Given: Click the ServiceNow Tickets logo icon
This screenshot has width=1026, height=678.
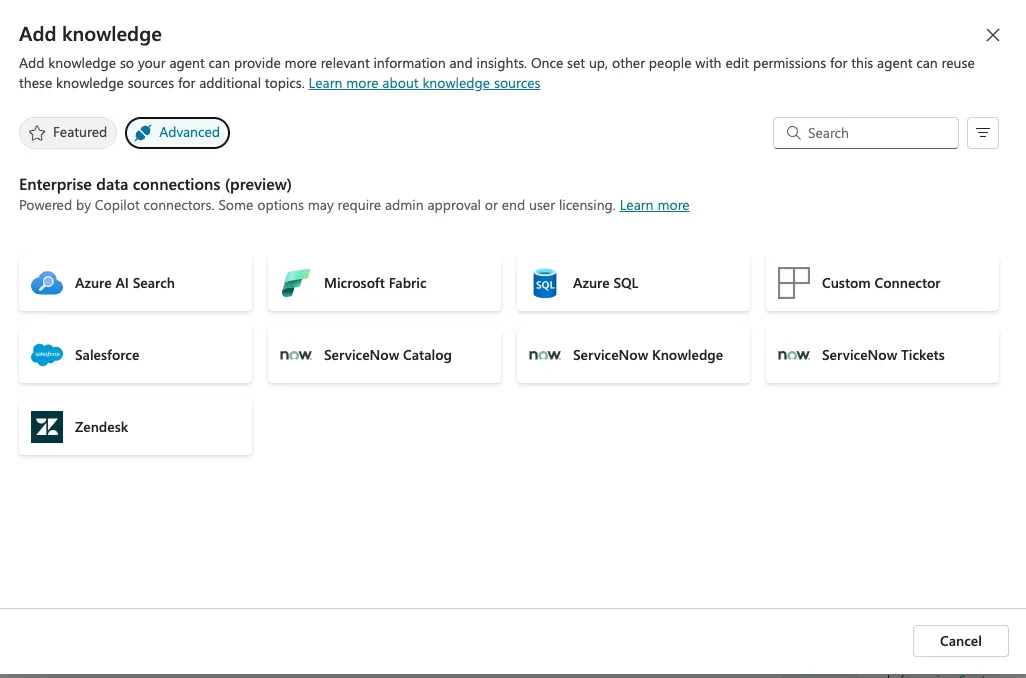Looking at the screenshot, I should (x=794, y=355).
